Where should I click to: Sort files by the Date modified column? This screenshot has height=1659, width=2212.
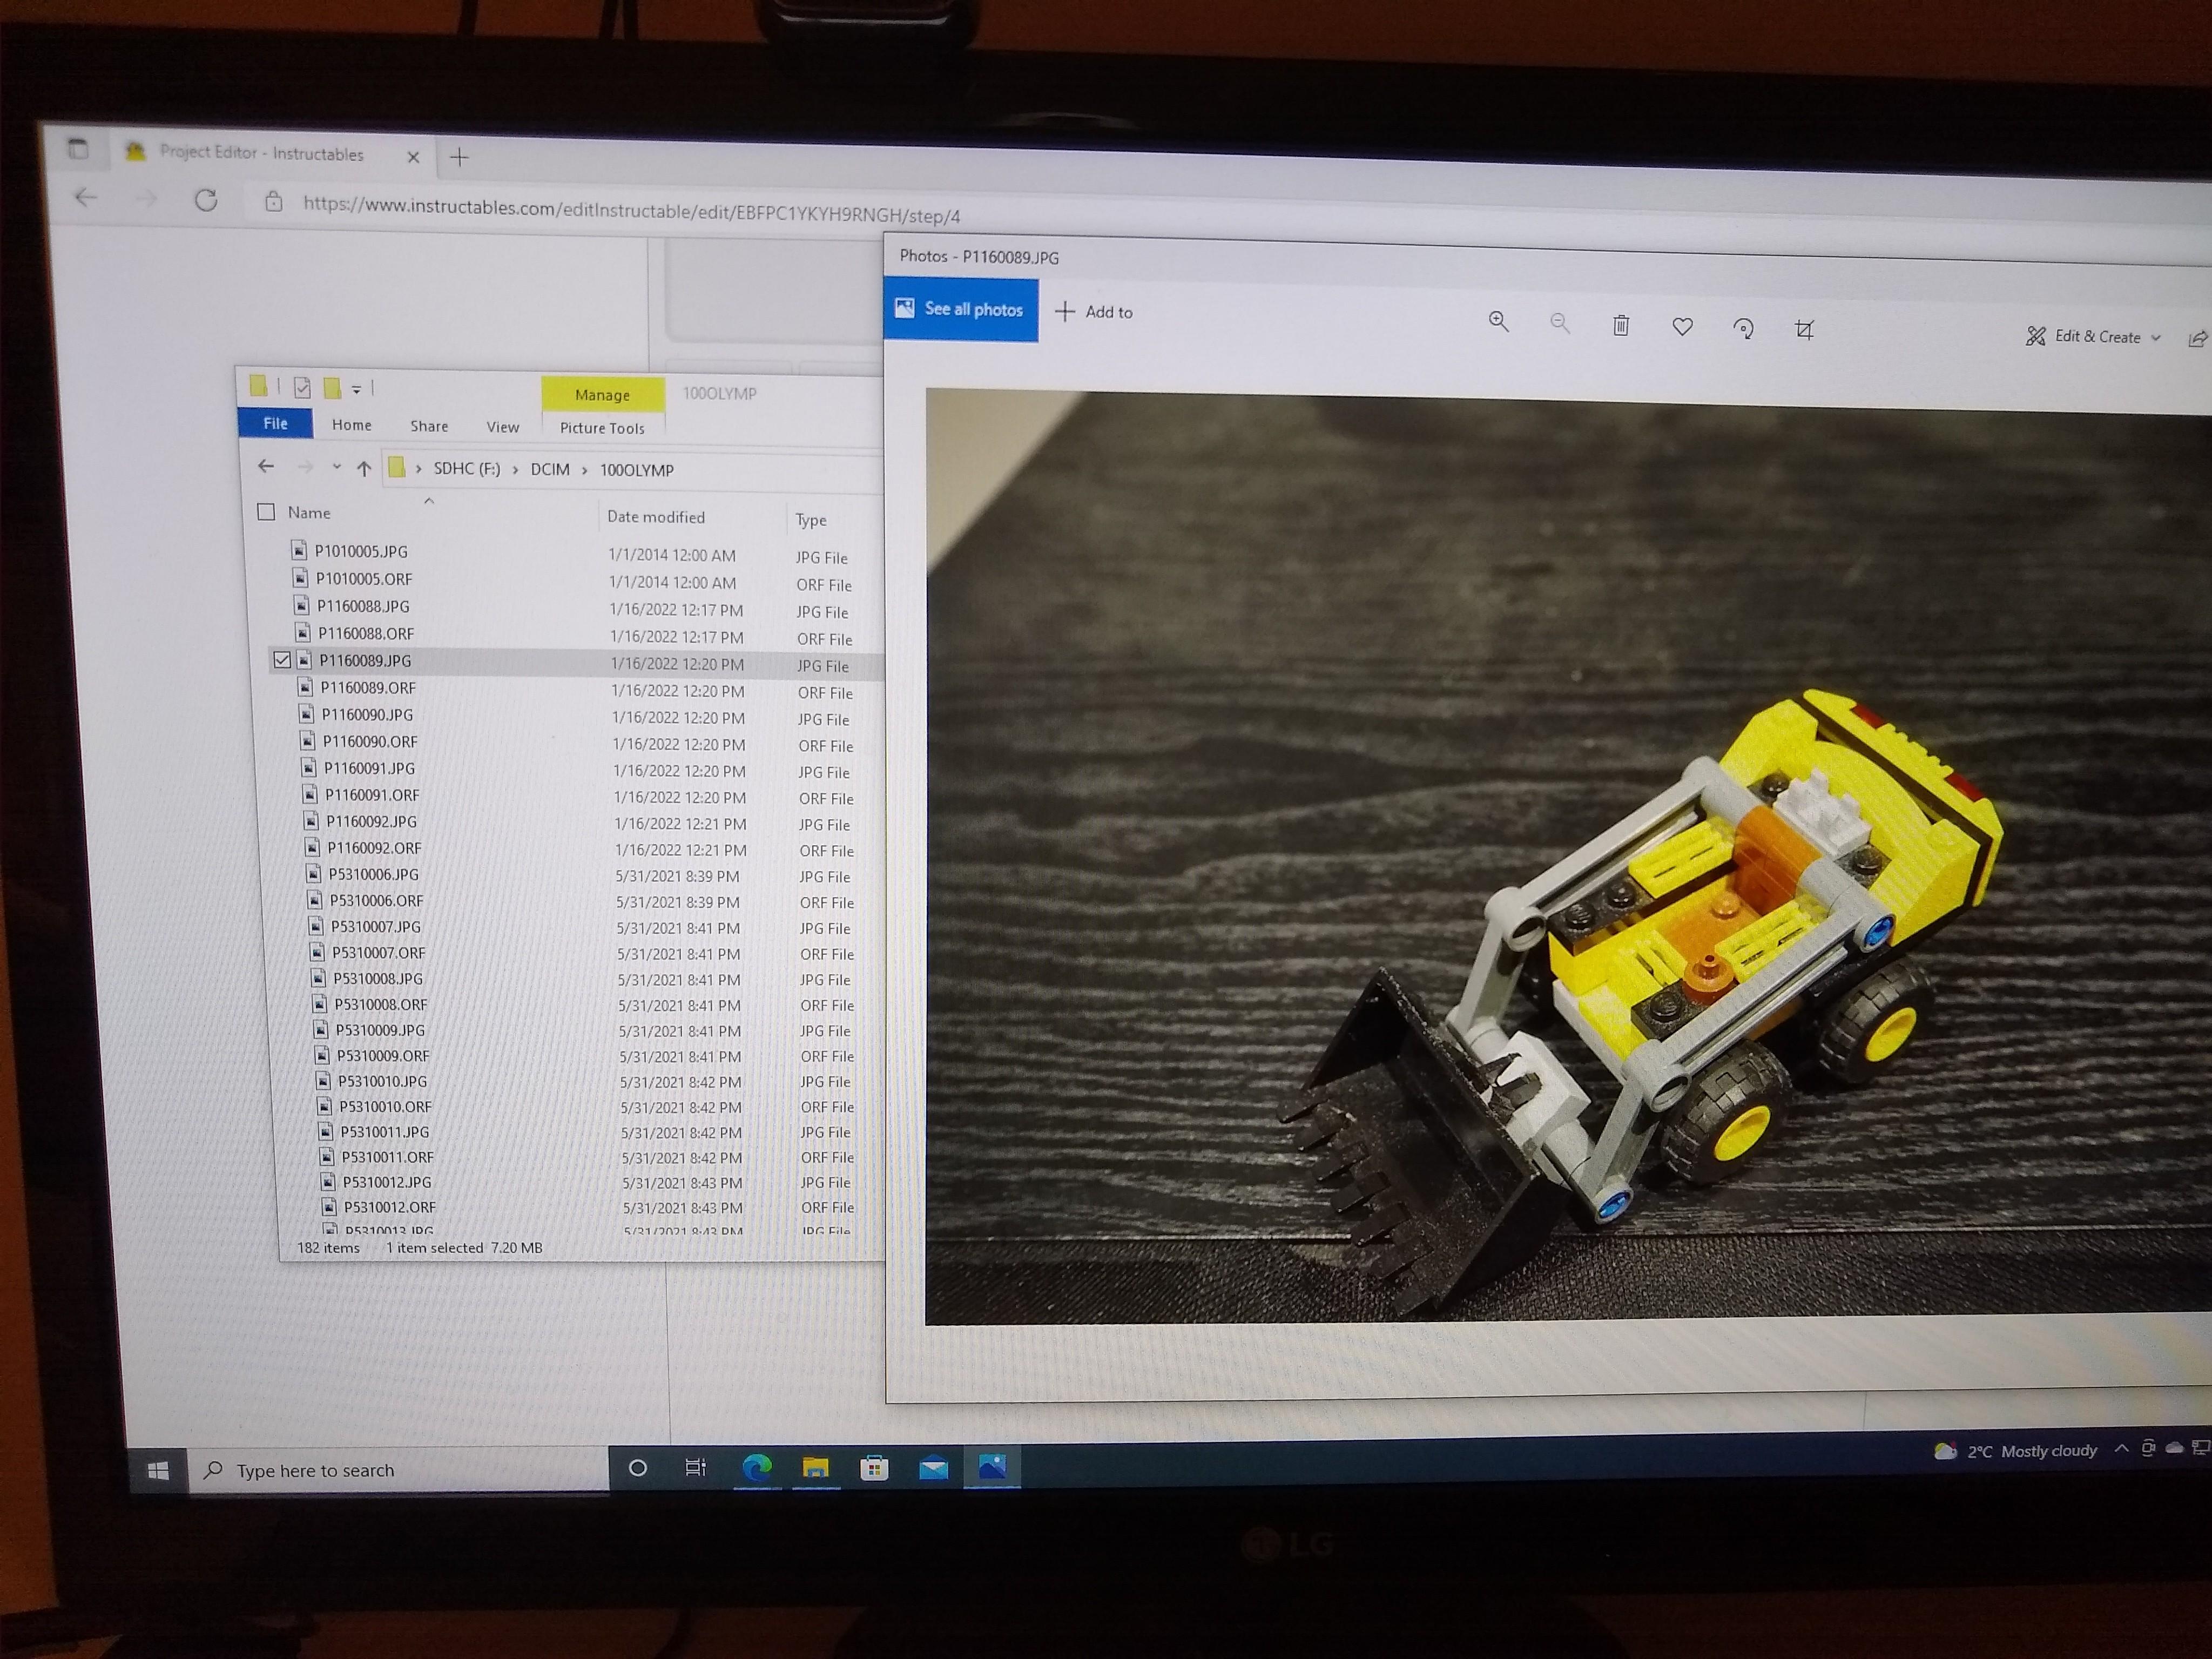pos(655,517)
